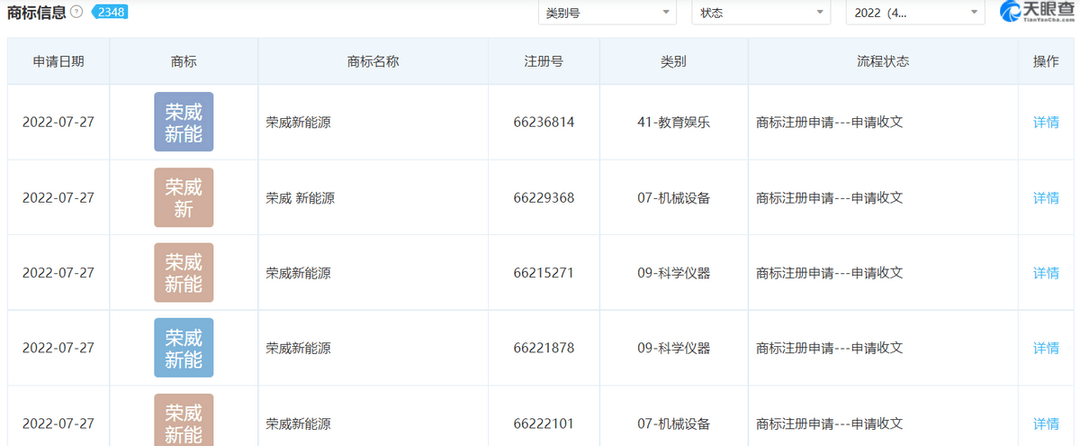This screenshot has height=446, width=1080.
Task: Open 详情 for registration 66236814
Action: point(1046,123)
